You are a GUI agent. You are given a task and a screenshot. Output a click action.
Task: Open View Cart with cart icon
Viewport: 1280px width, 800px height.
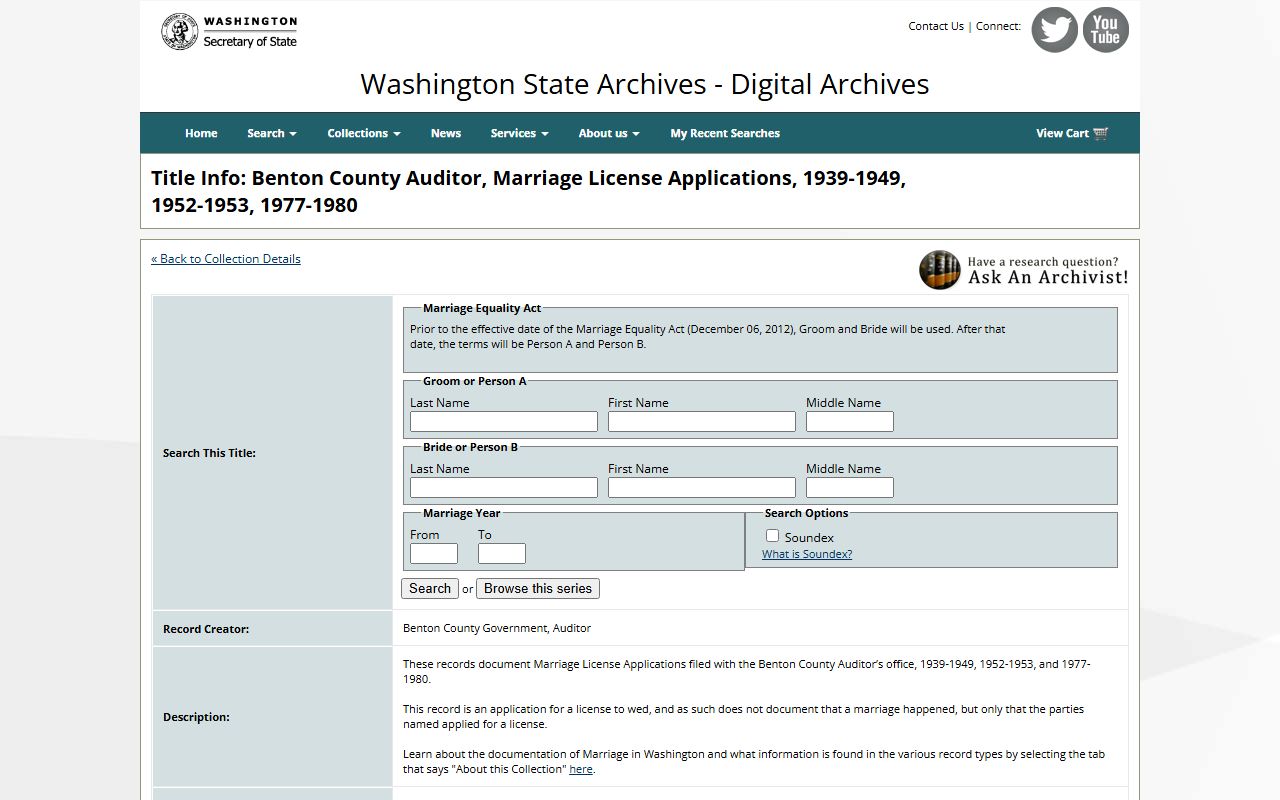1072,133
